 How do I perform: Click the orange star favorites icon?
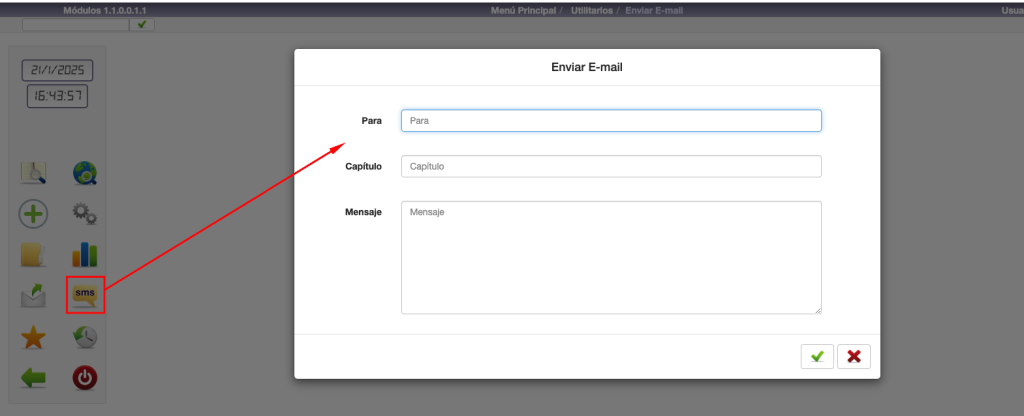tap(34, 338)
